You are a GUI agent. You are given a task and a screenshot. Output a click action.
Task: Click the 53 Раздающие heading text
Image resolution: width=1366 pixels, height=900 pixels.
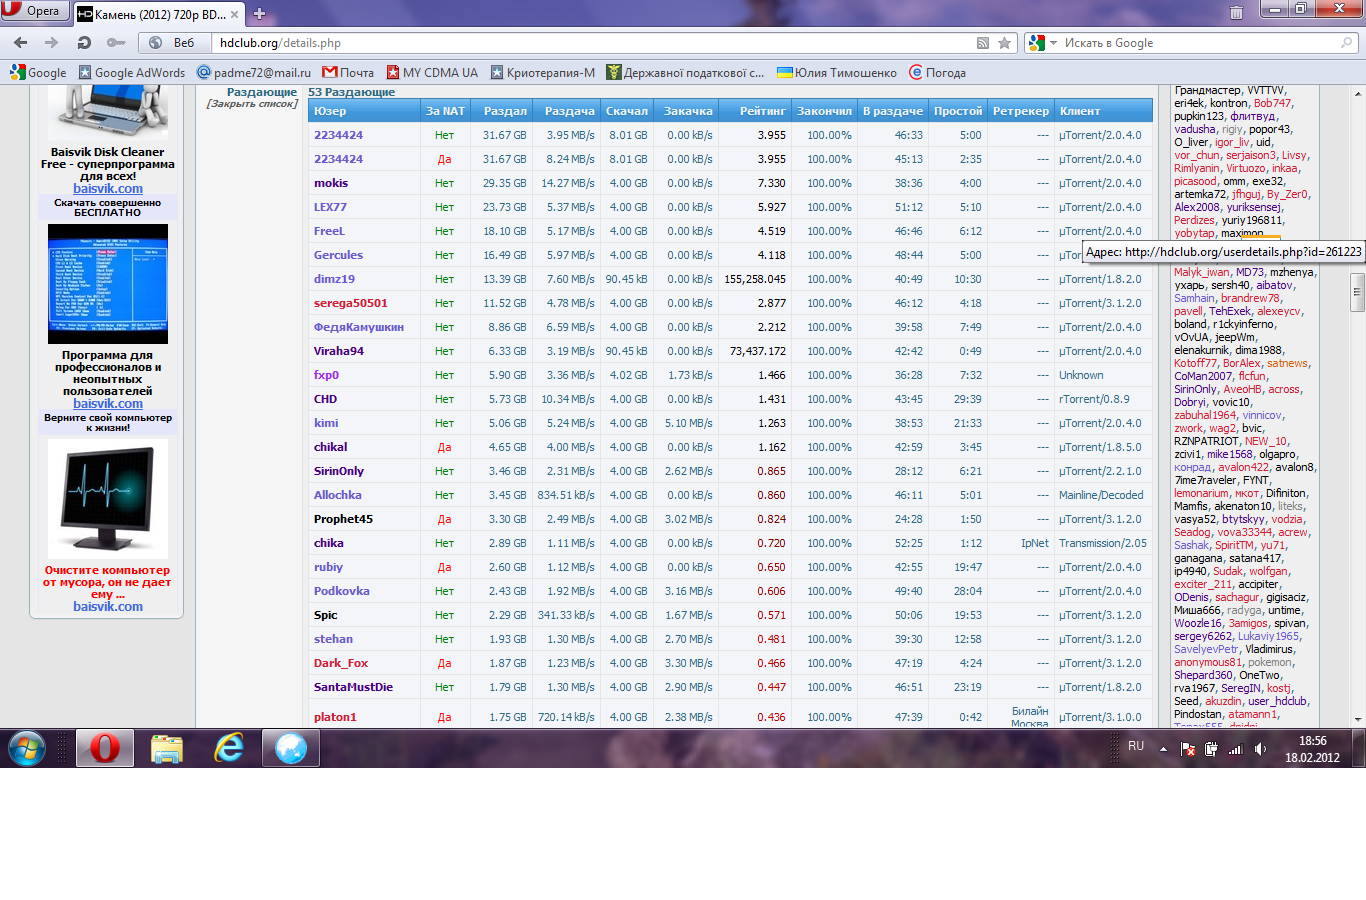(351, 92)
